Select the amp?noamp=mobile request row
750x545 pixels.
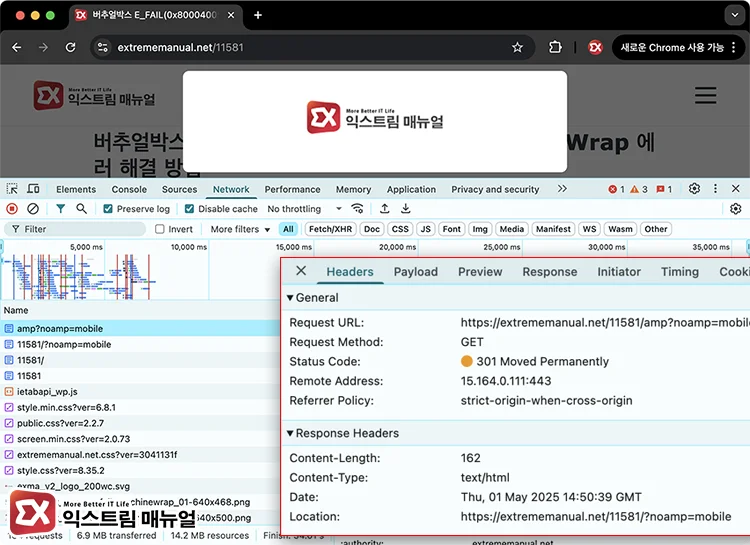(140, 328)
